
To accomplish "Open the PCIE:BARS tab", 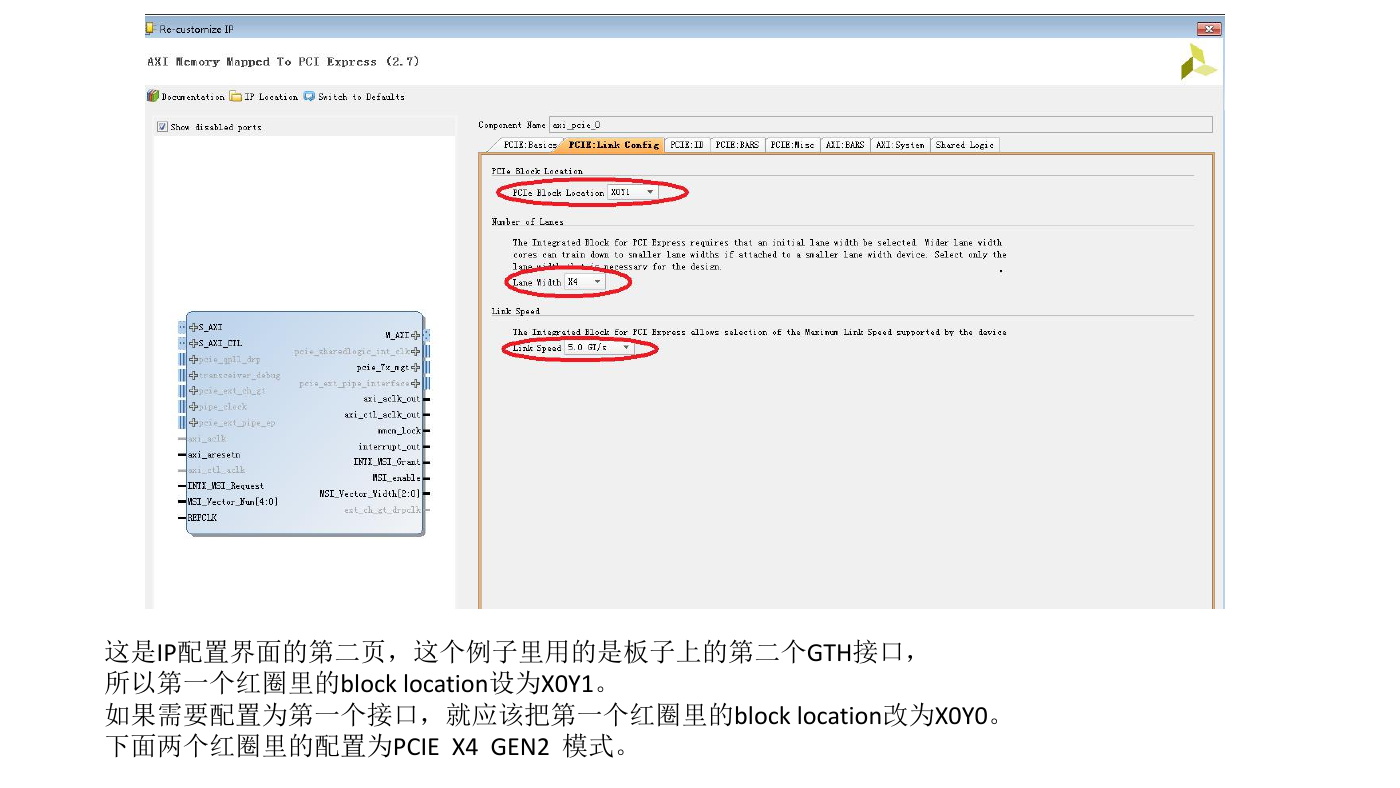I will 737,145.
